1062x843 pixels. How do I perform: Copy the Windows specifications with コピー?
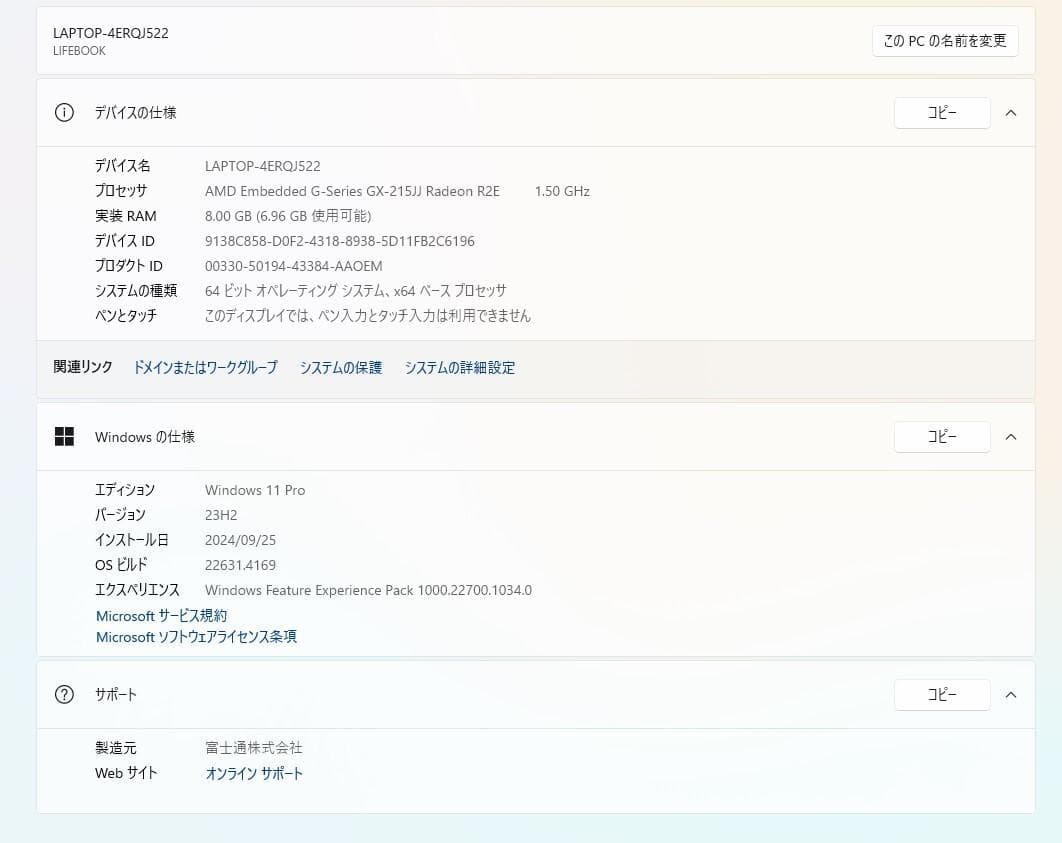941,436
